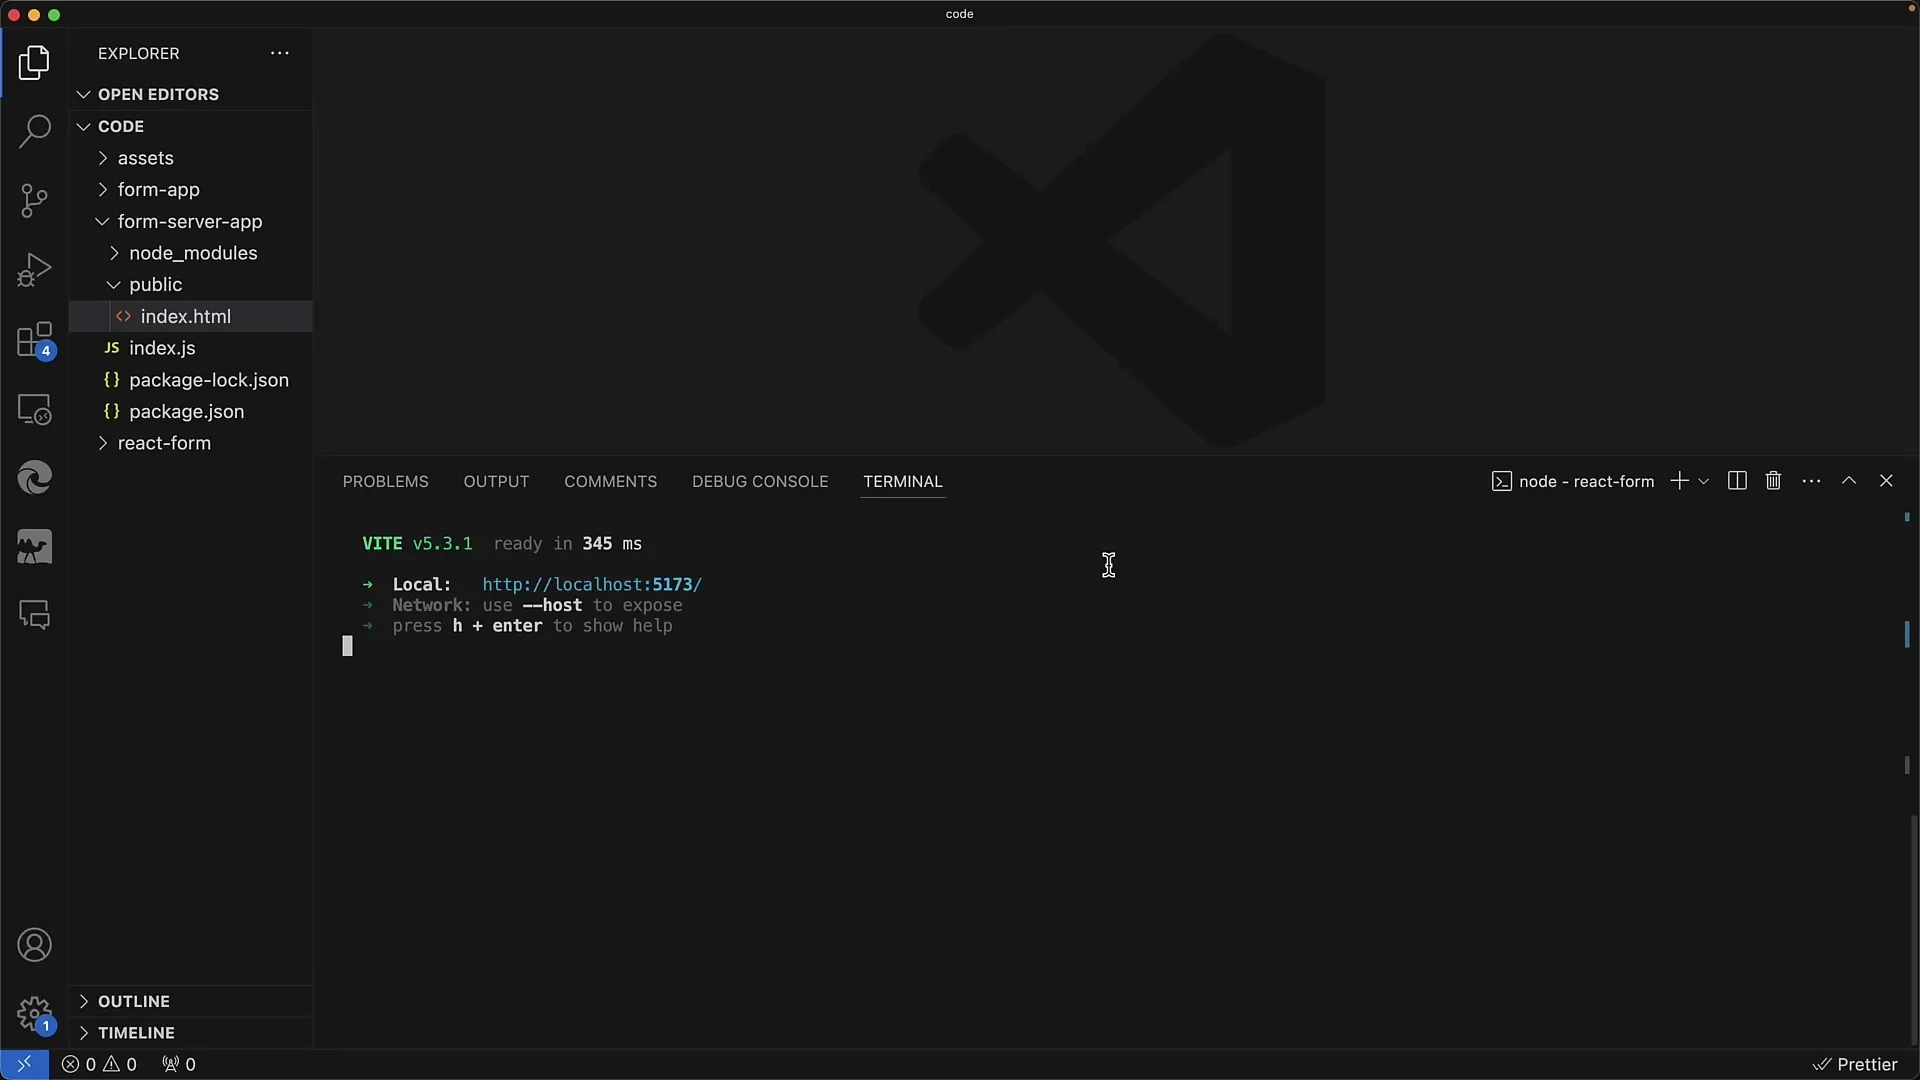The width and height of the screenshot is (1920, 1080).
Task: Click the add new terminal button
Action: (x=1679, y=480)
